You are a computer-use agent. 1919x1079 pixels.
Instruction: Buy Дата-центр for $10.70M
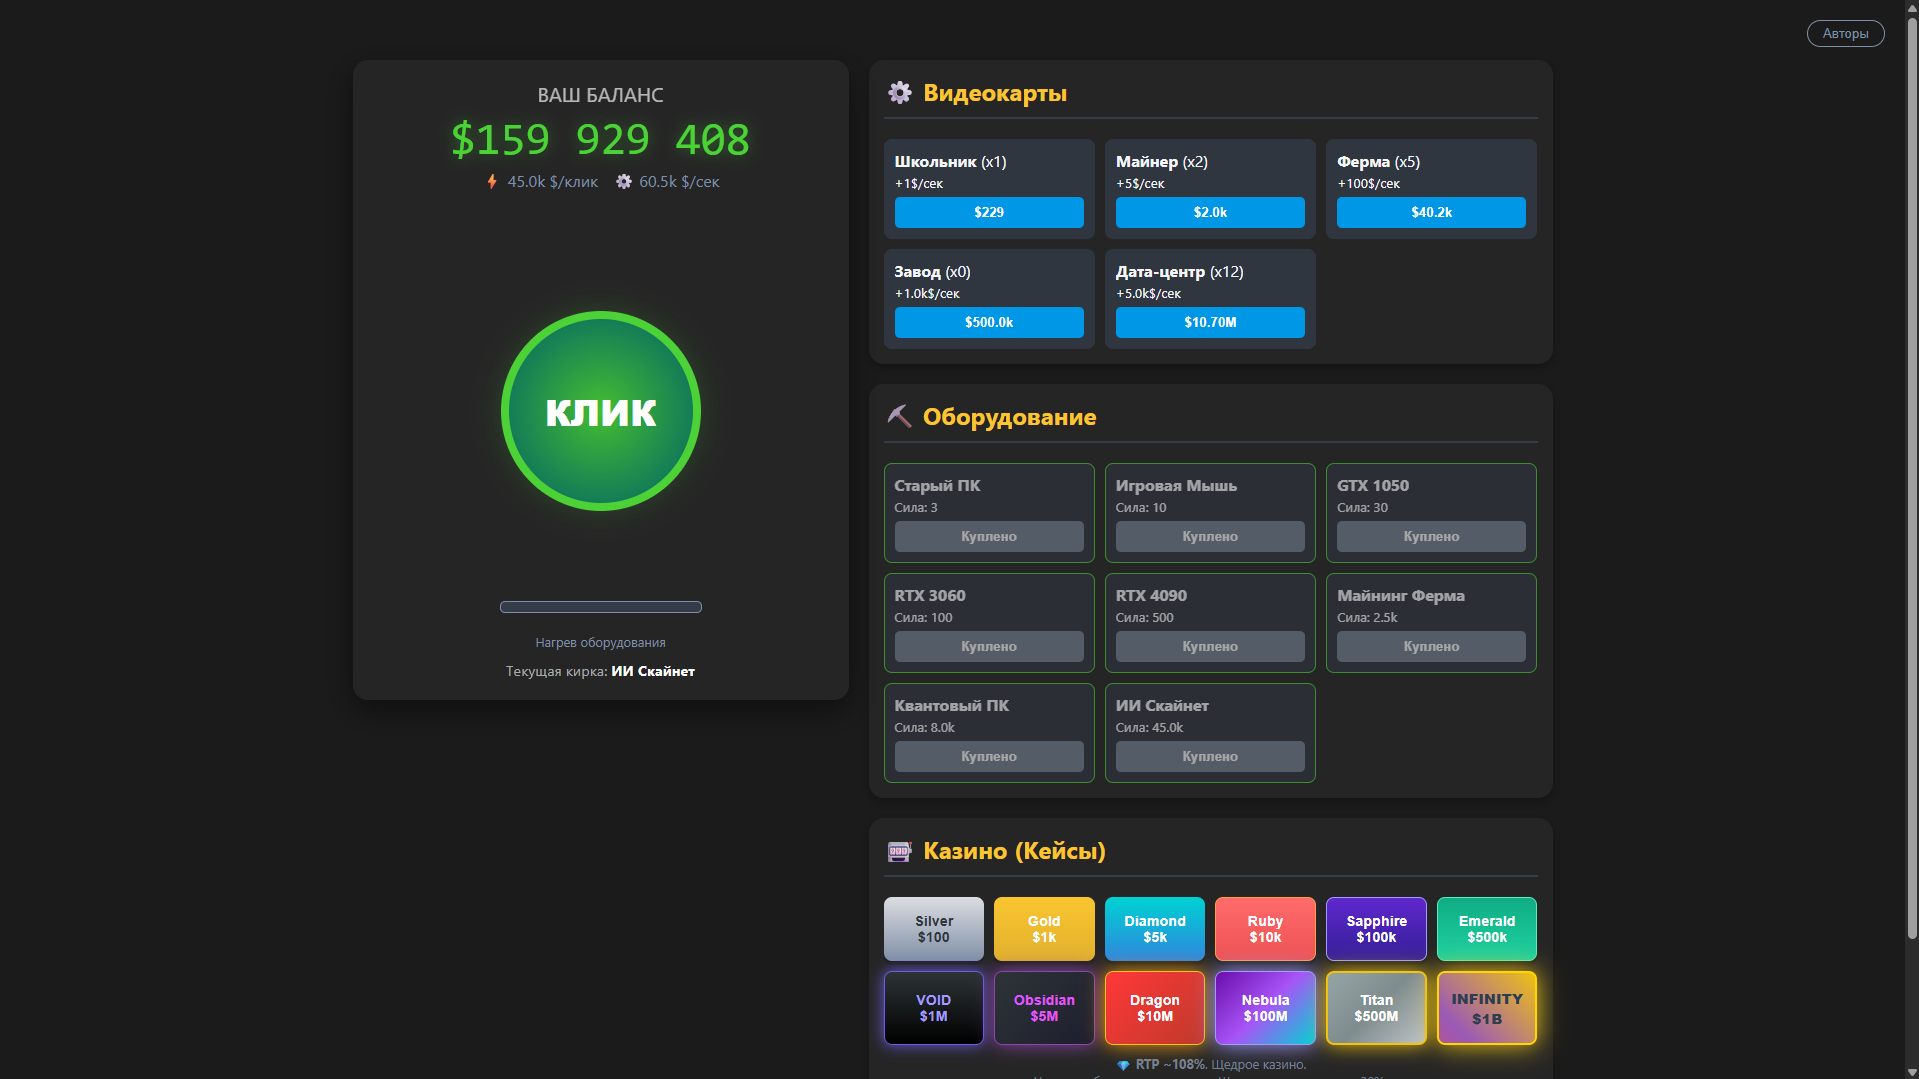pos(1210,322)
